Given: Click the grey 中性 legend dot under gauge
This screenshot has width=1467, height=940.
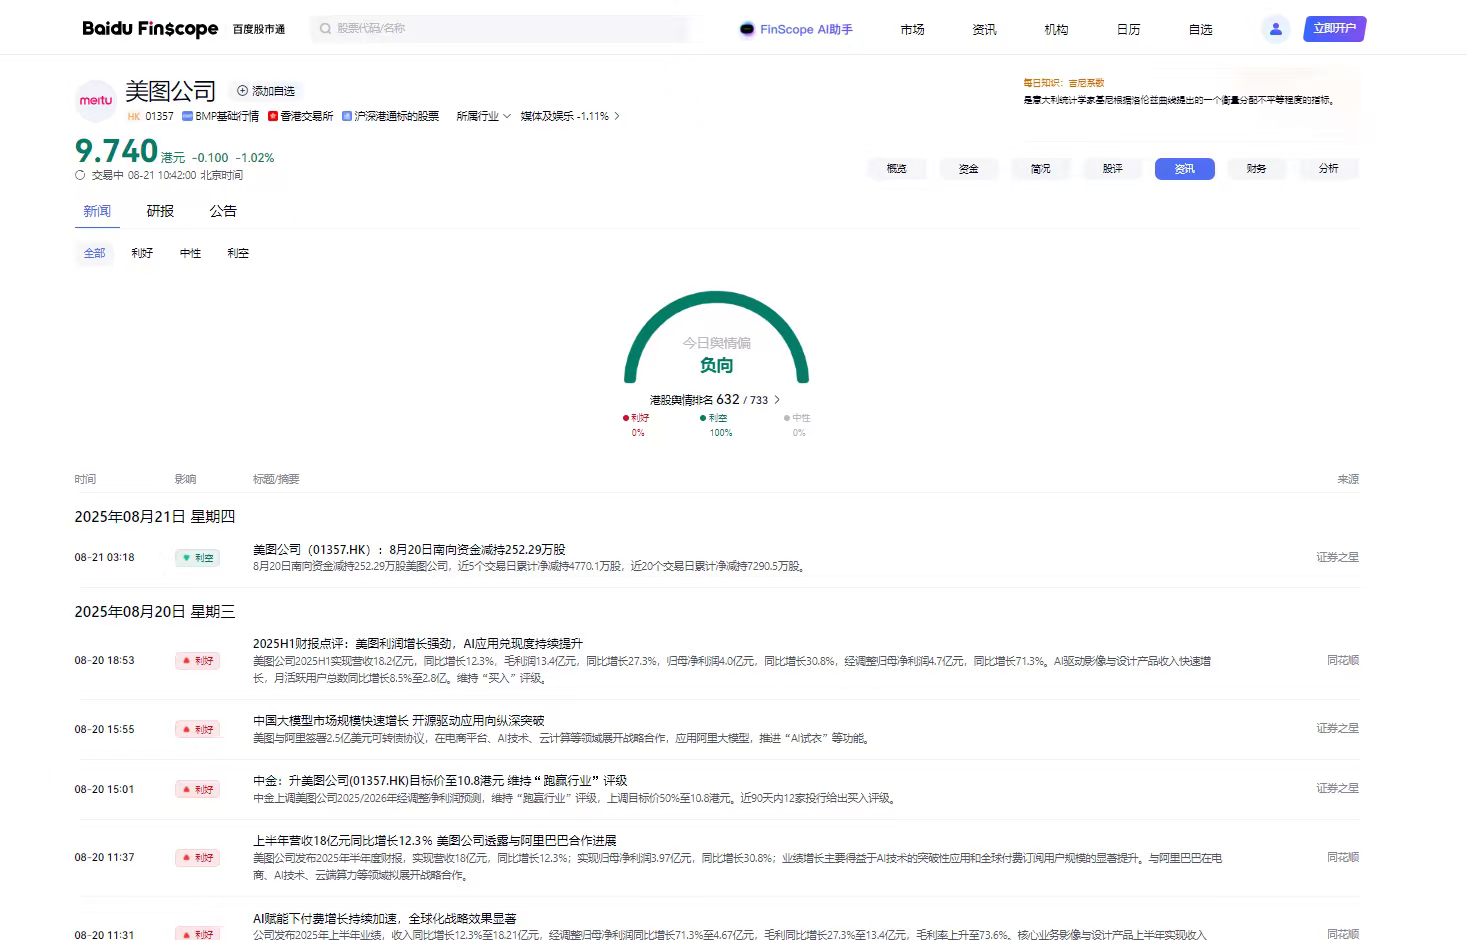Looking at the screenshot, I should pos(787,418).
